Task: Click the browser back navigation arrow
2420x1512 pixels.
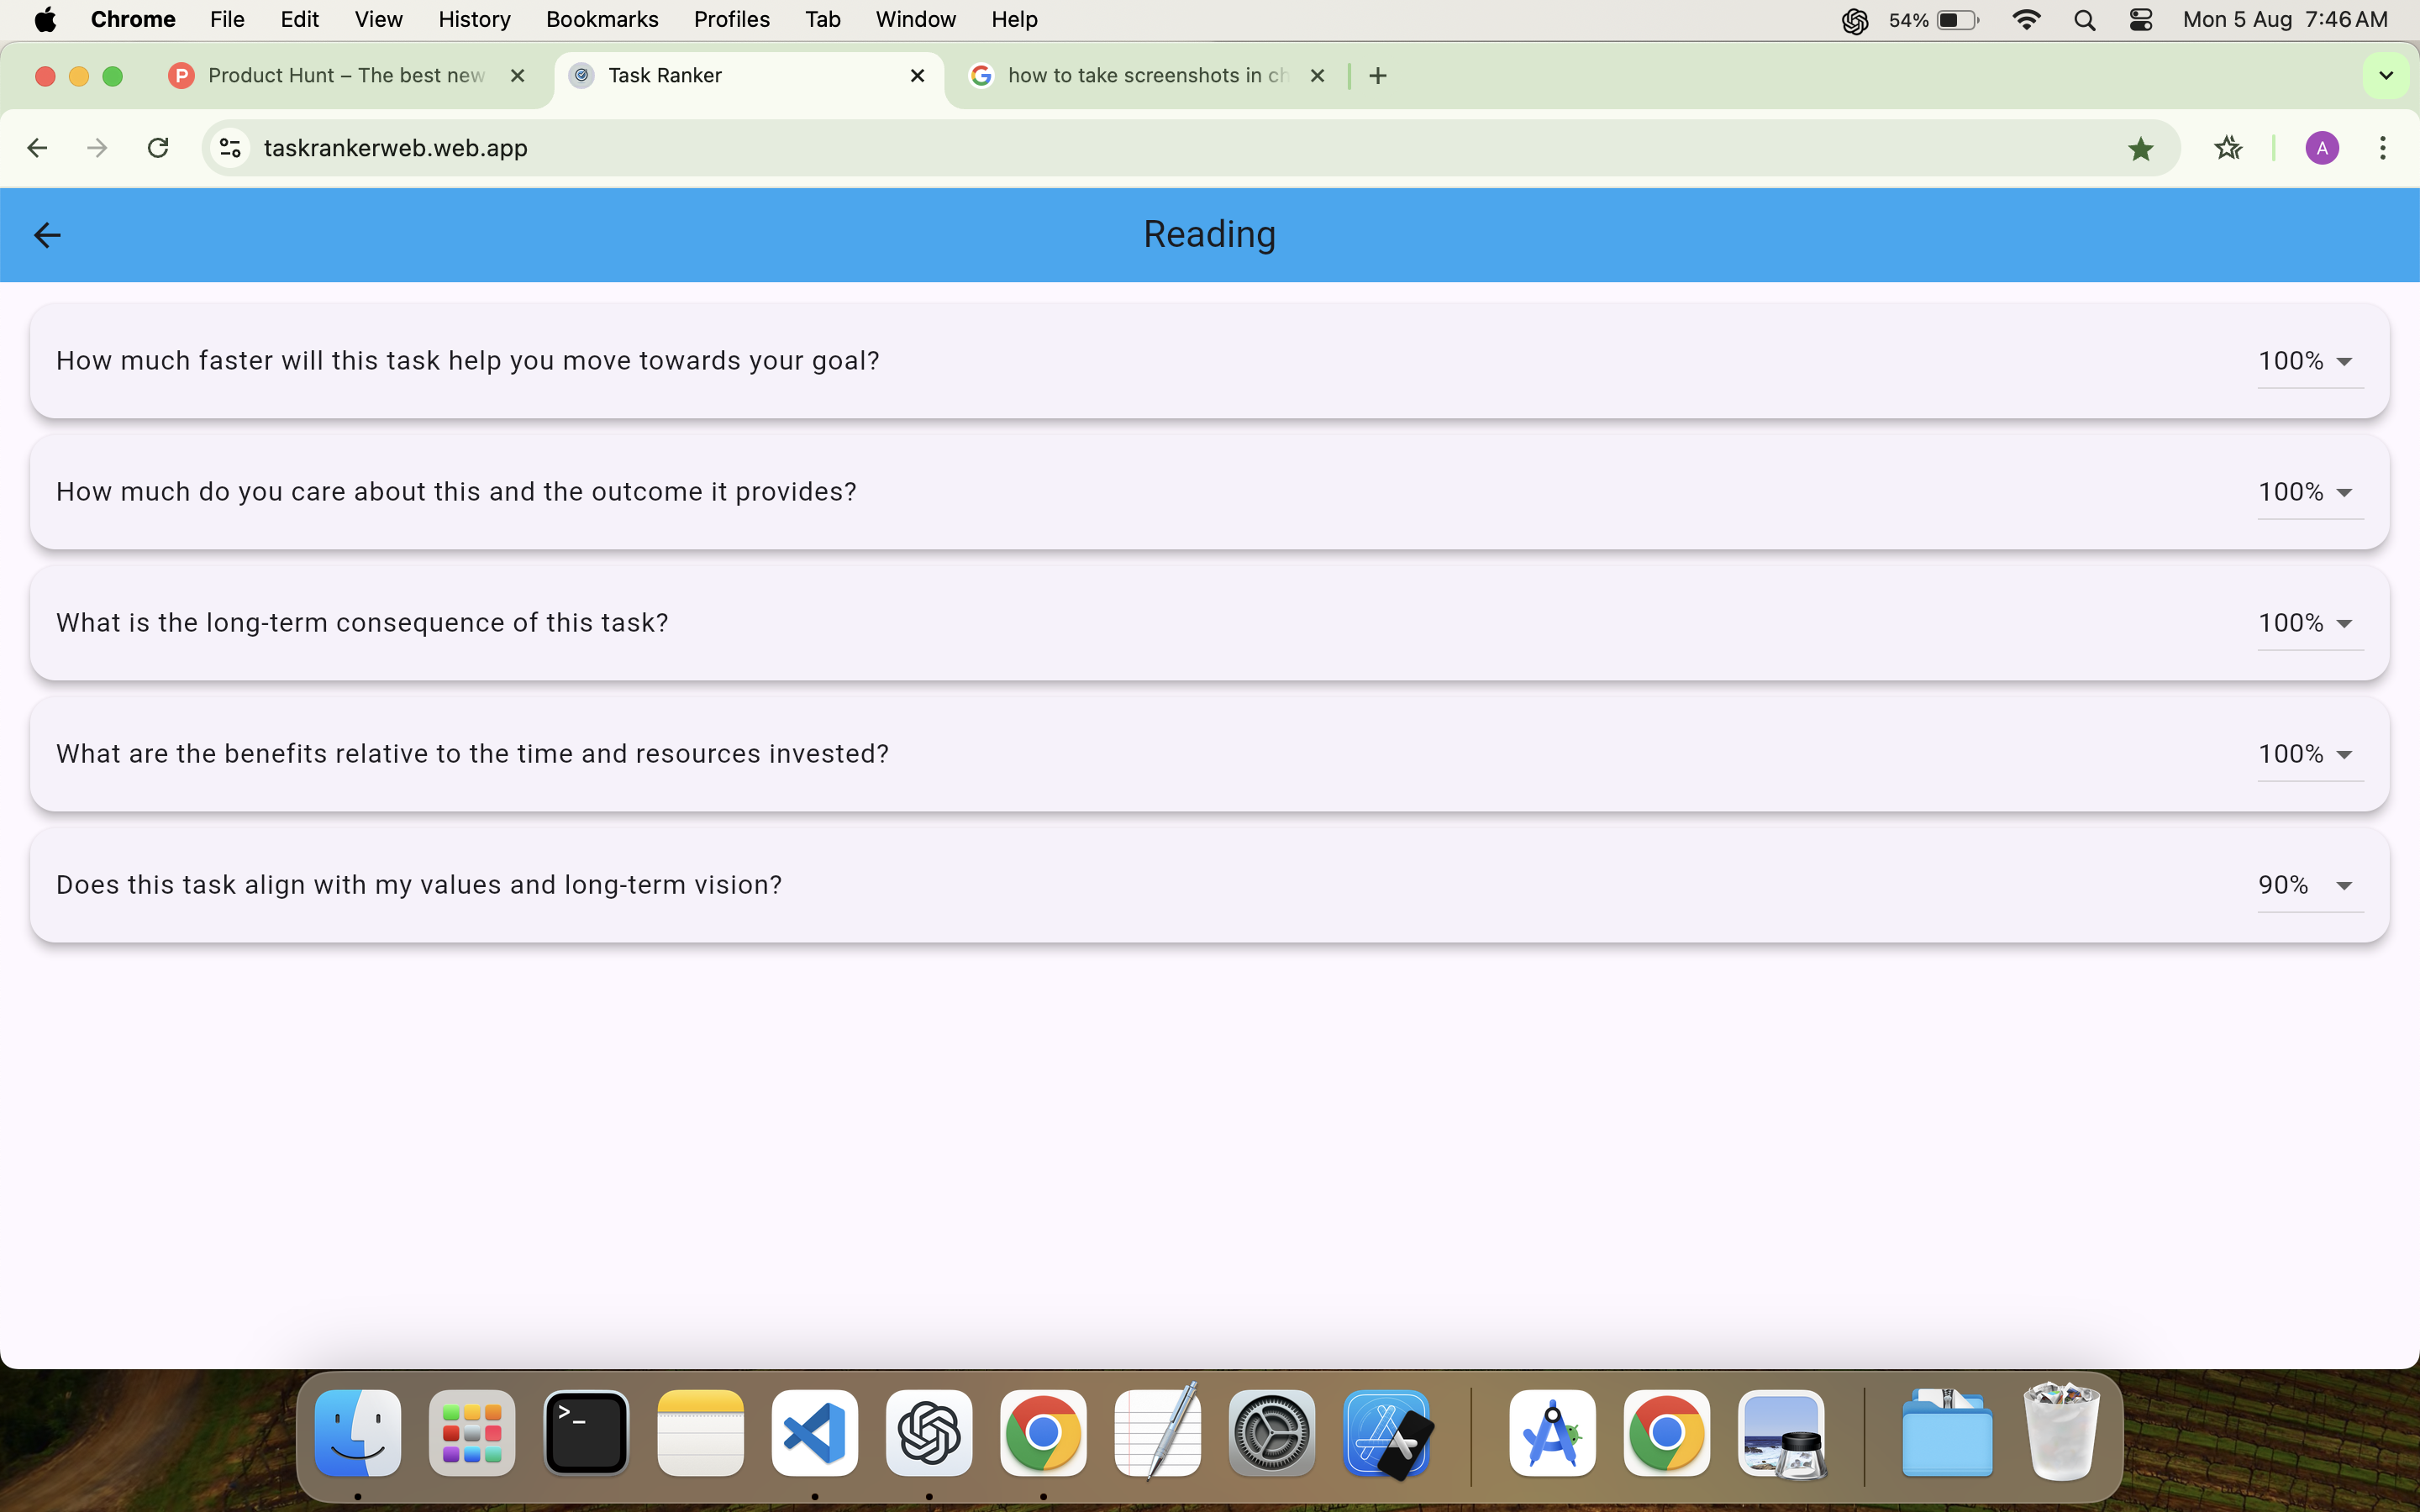Action: tap(37, 147)
